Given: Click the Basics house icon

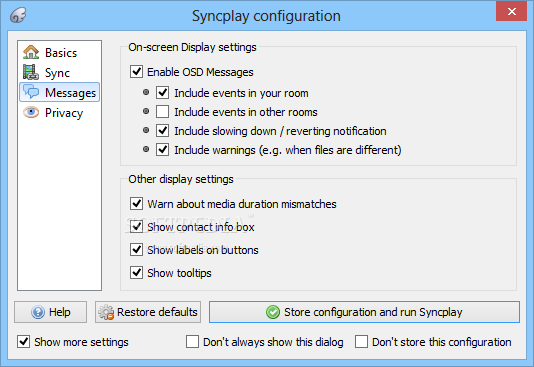Looking at the screenshot, I should coord(31,52).
